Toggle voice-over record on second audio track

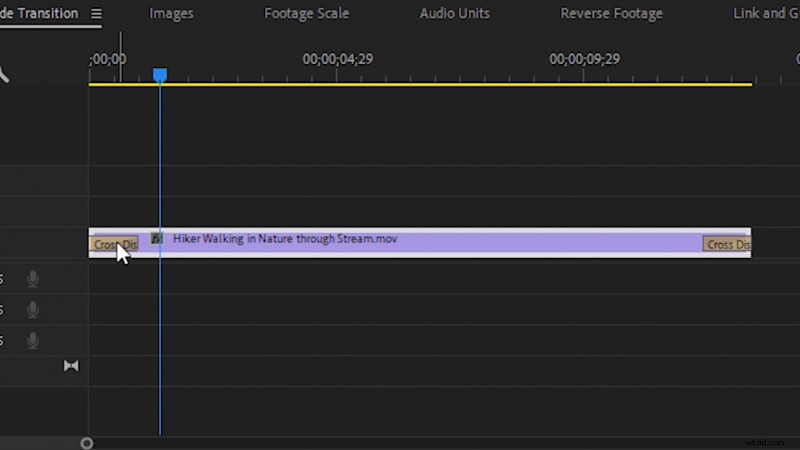33,310
